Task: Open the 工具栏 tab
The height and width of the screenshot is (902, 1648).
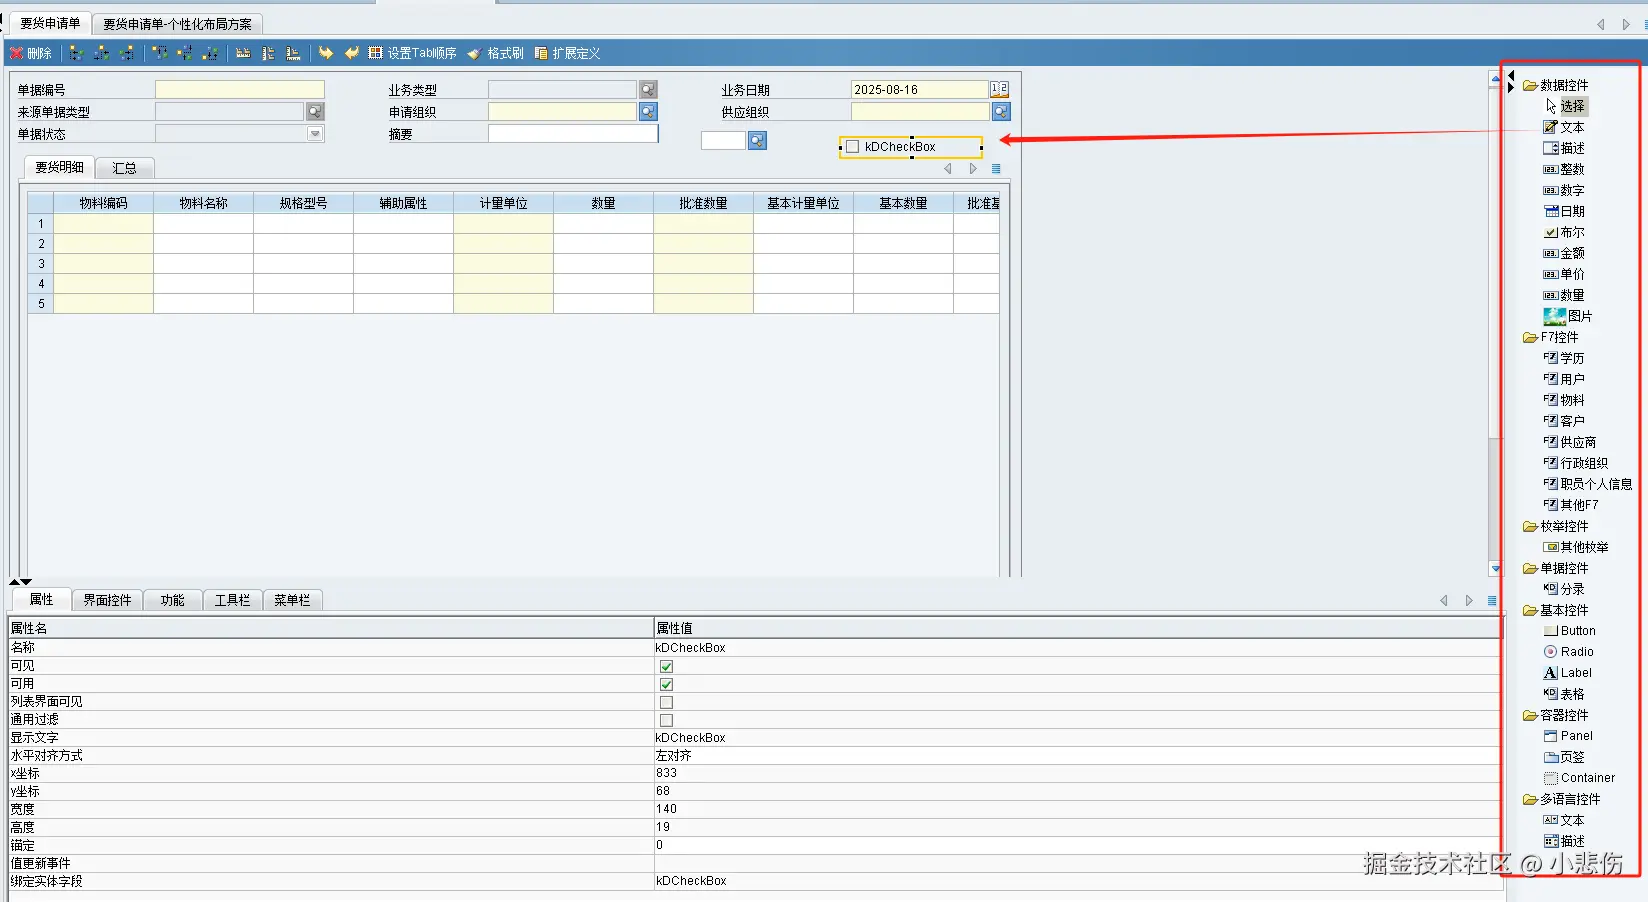Action: [232, 600]
